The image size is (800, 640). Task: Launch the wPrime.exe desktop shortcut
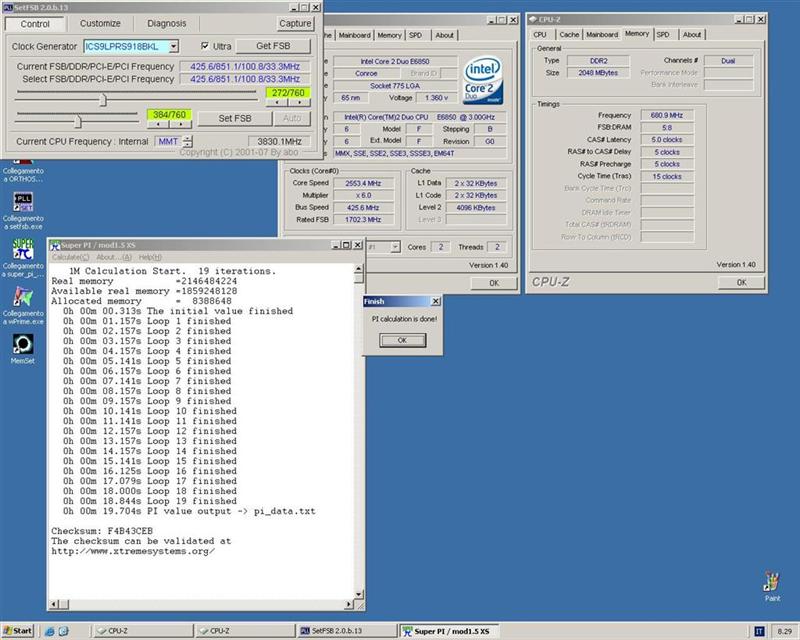point(22,305)
